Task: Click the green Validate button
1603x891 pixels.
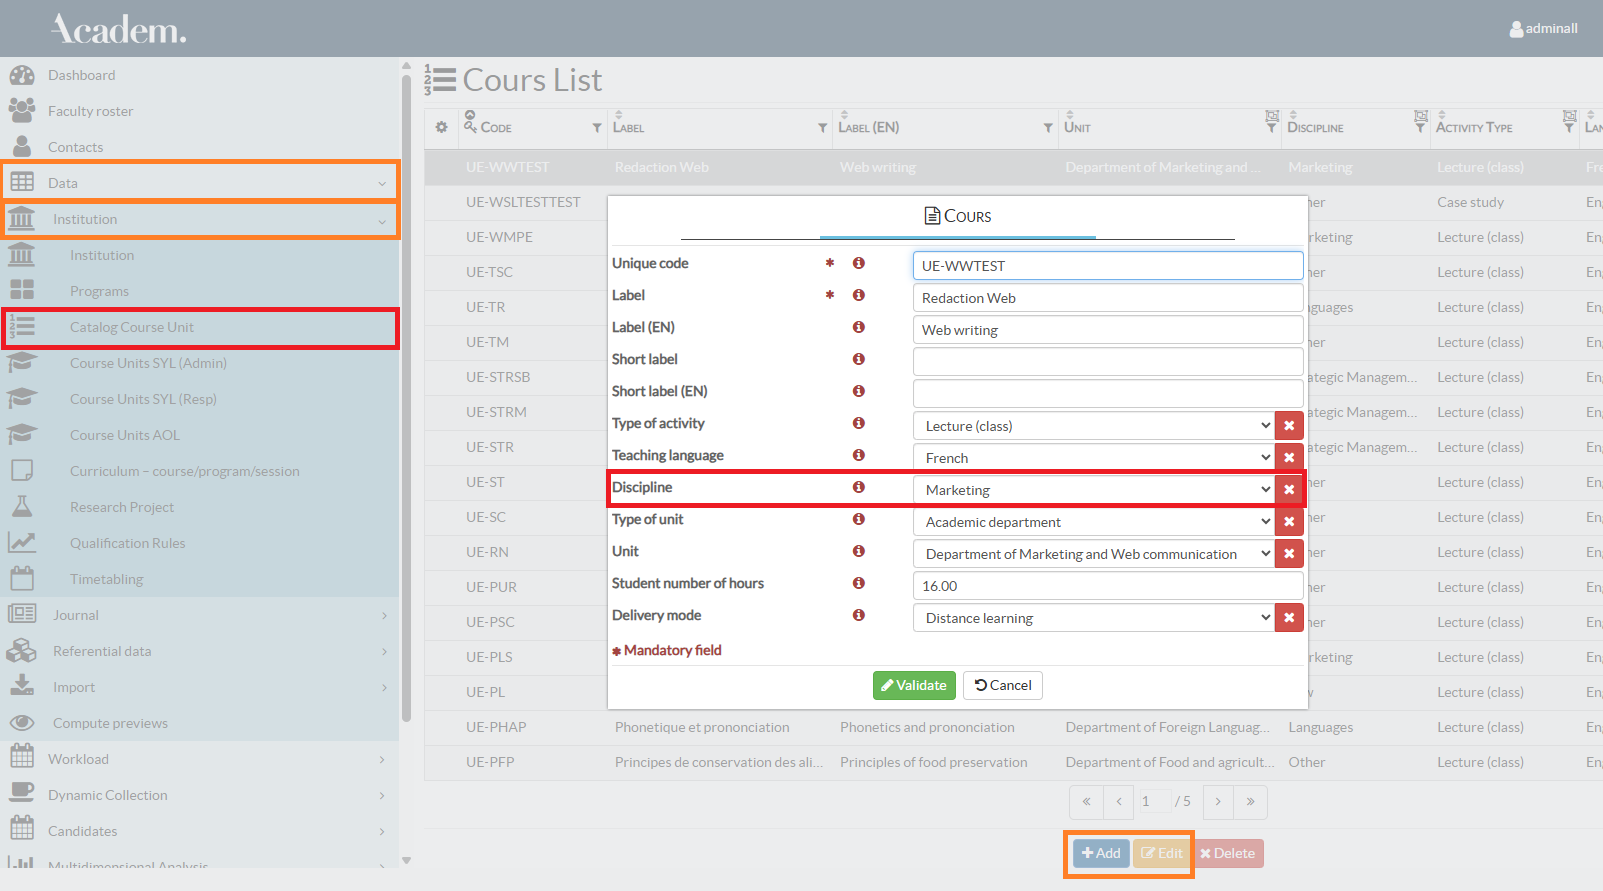Action: (914, 685)
